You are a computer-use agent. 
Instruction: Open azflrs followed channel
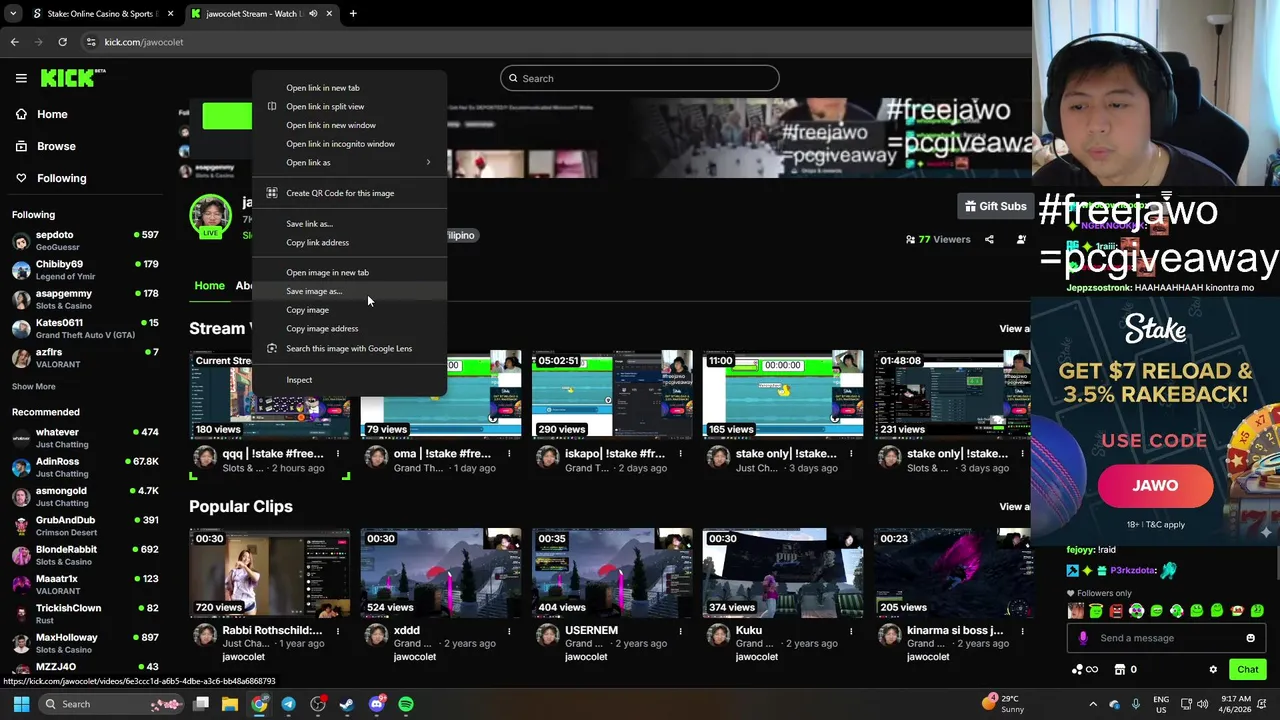click(x=85, y=357)
